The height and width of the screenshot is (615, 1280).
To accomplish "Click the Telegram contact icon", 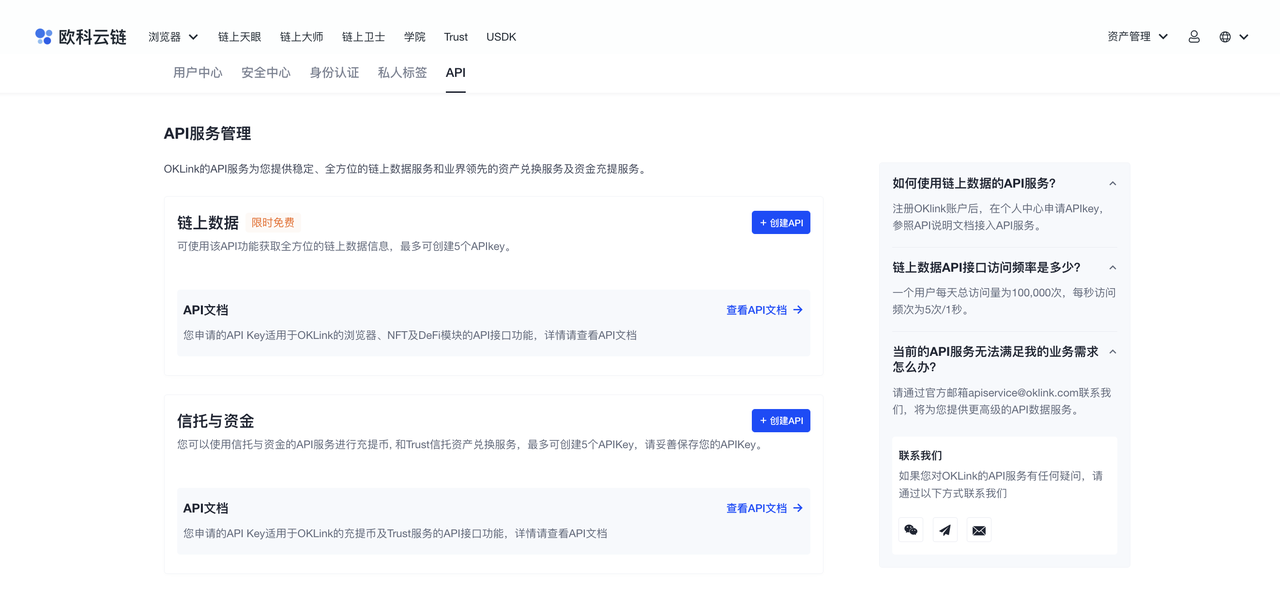I will [944, 530].
